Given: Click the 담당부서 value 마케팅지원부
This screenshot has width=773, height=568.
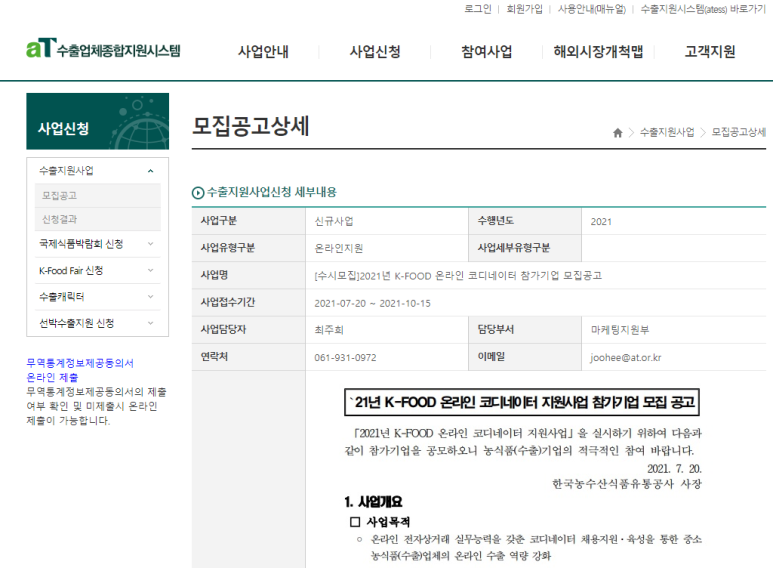Looking at the screenshot, I should tap(620, 330).
